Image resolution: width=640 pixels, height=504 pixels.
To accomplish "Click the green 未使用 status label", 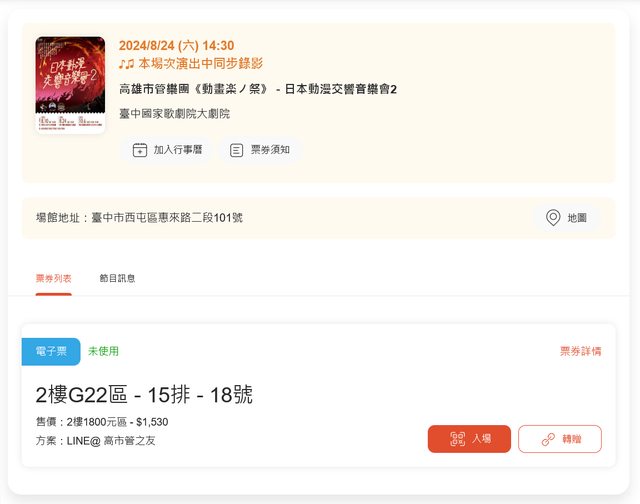I will 103,351.
